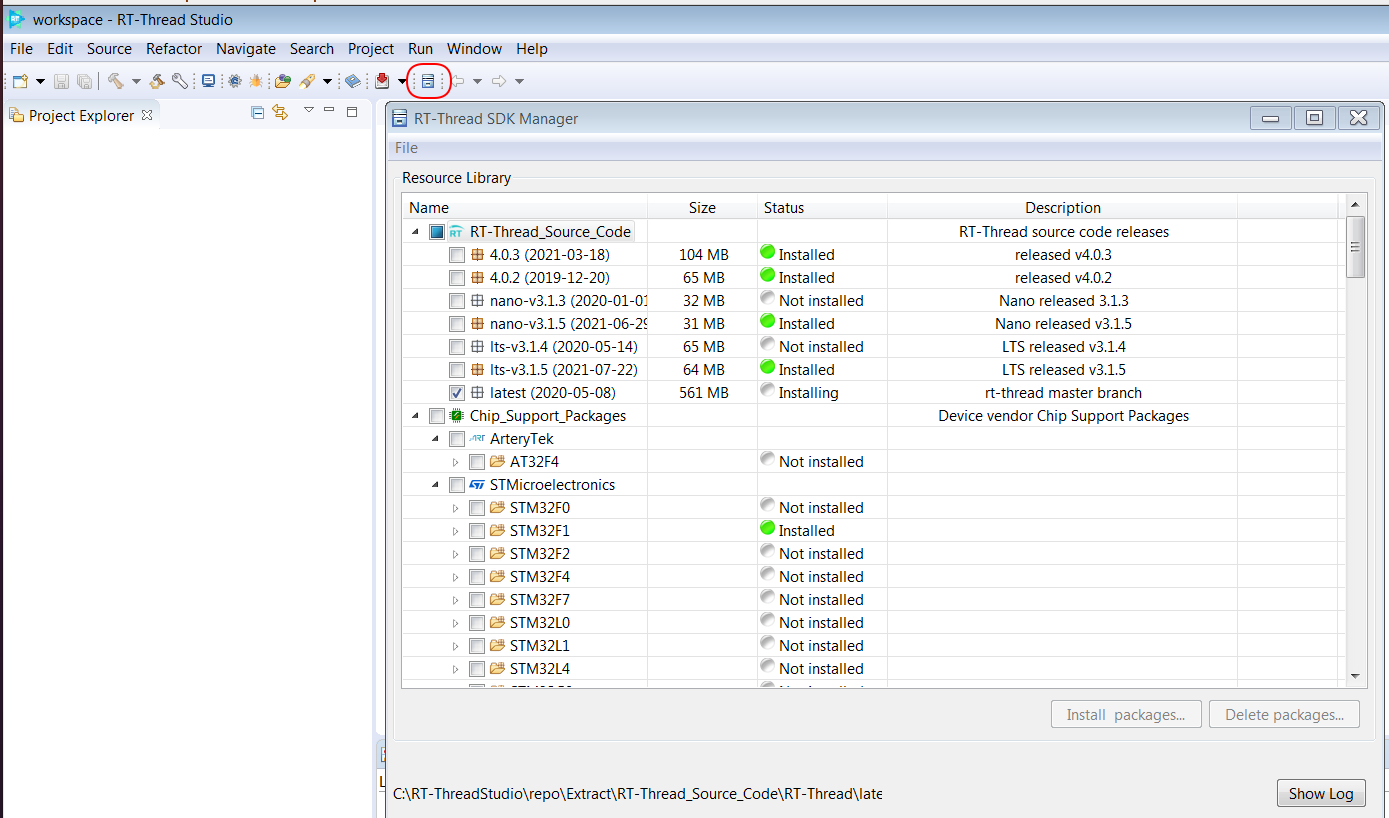
Task: Click RT-Thread Studio title bar logo
Action: (x=17, y=20)
